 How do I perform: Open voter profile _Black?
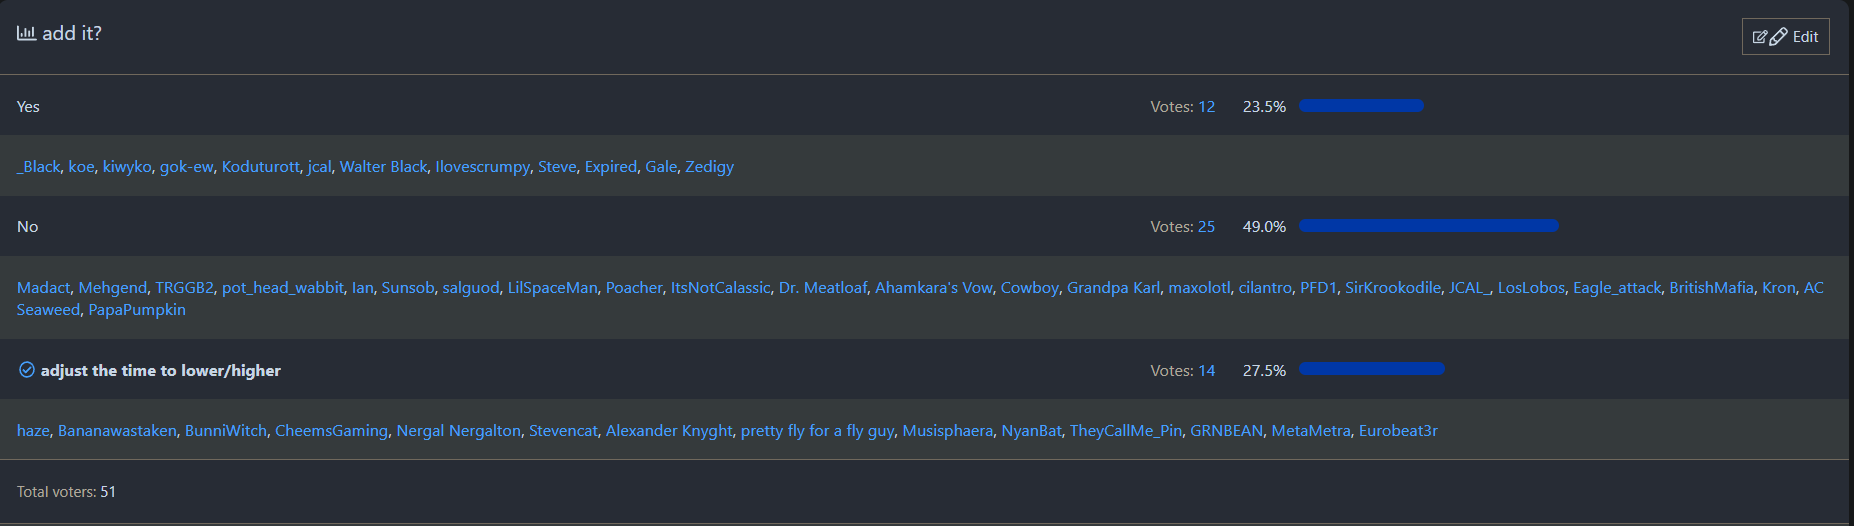[39, 167]
